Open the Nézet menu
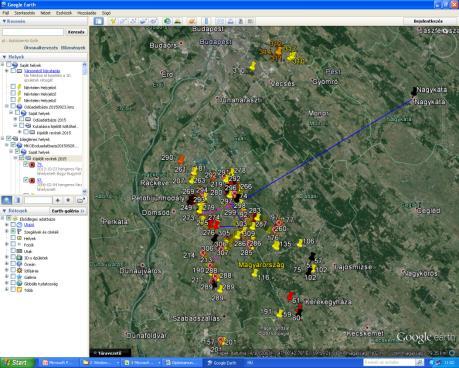 [x=45, y=13]
